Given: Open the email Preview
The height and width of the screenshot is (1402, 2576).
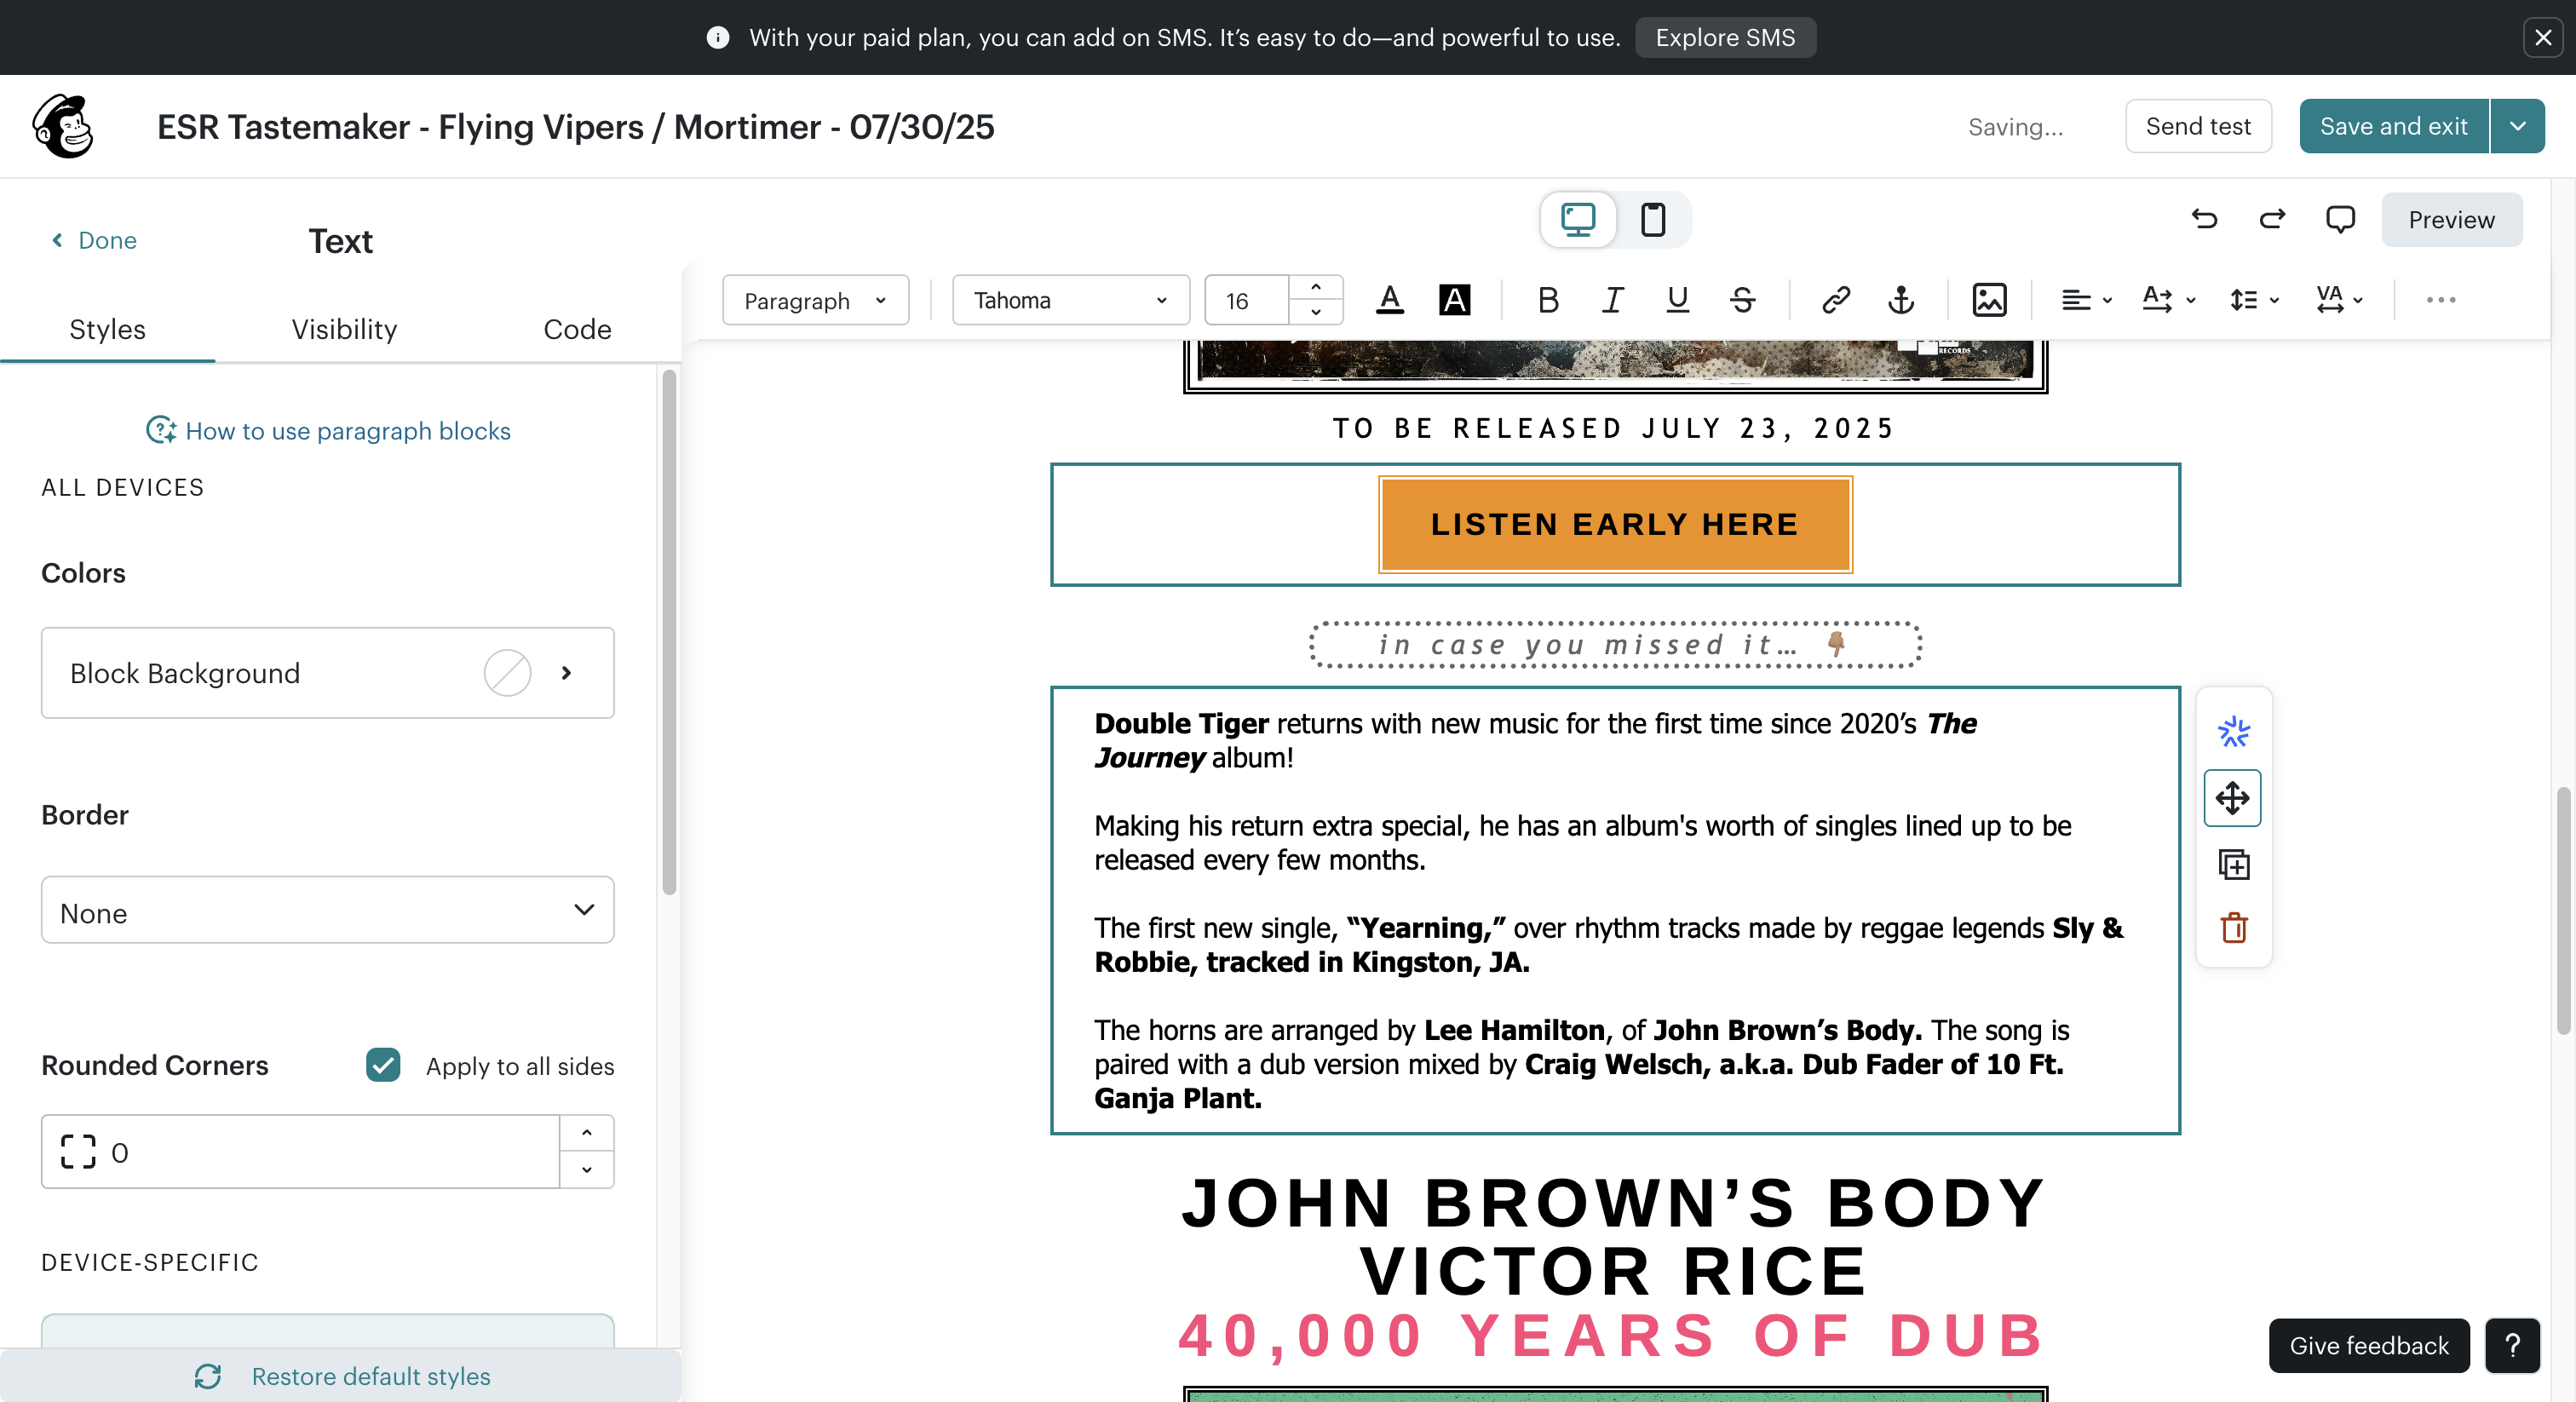Looking at the screenshot, I should coord(2451,219).
